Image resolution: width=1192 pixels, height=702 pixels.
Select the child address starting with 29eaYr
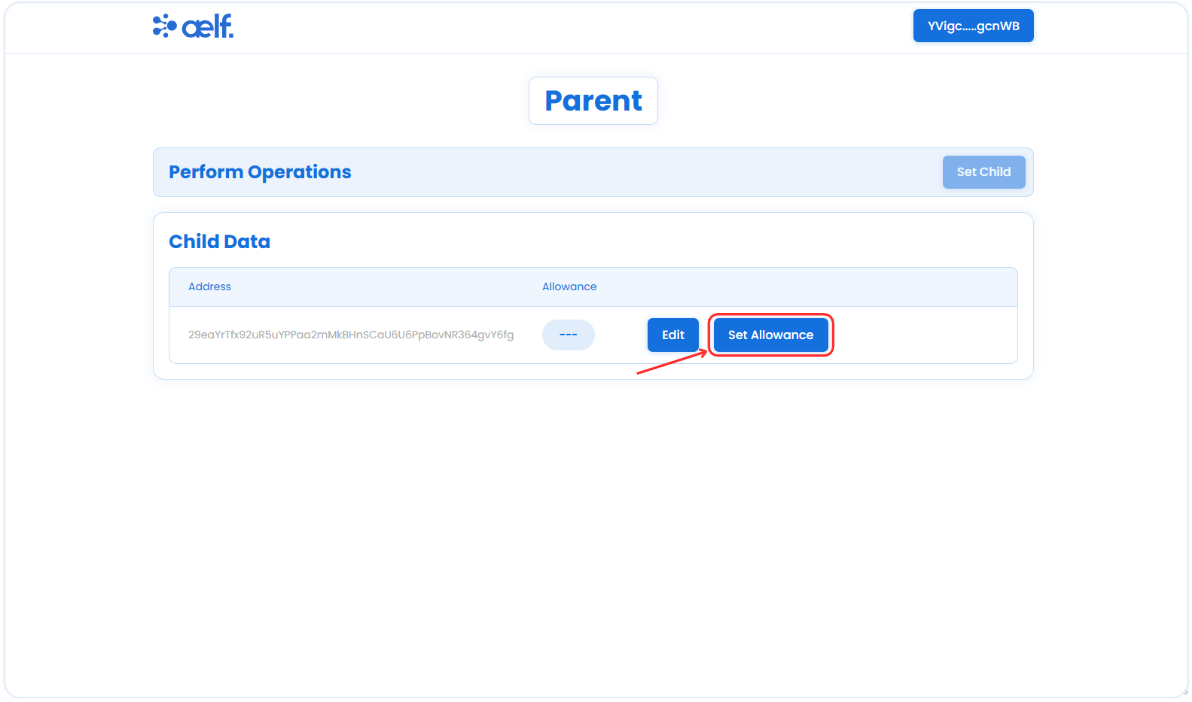tap(351, 335)
